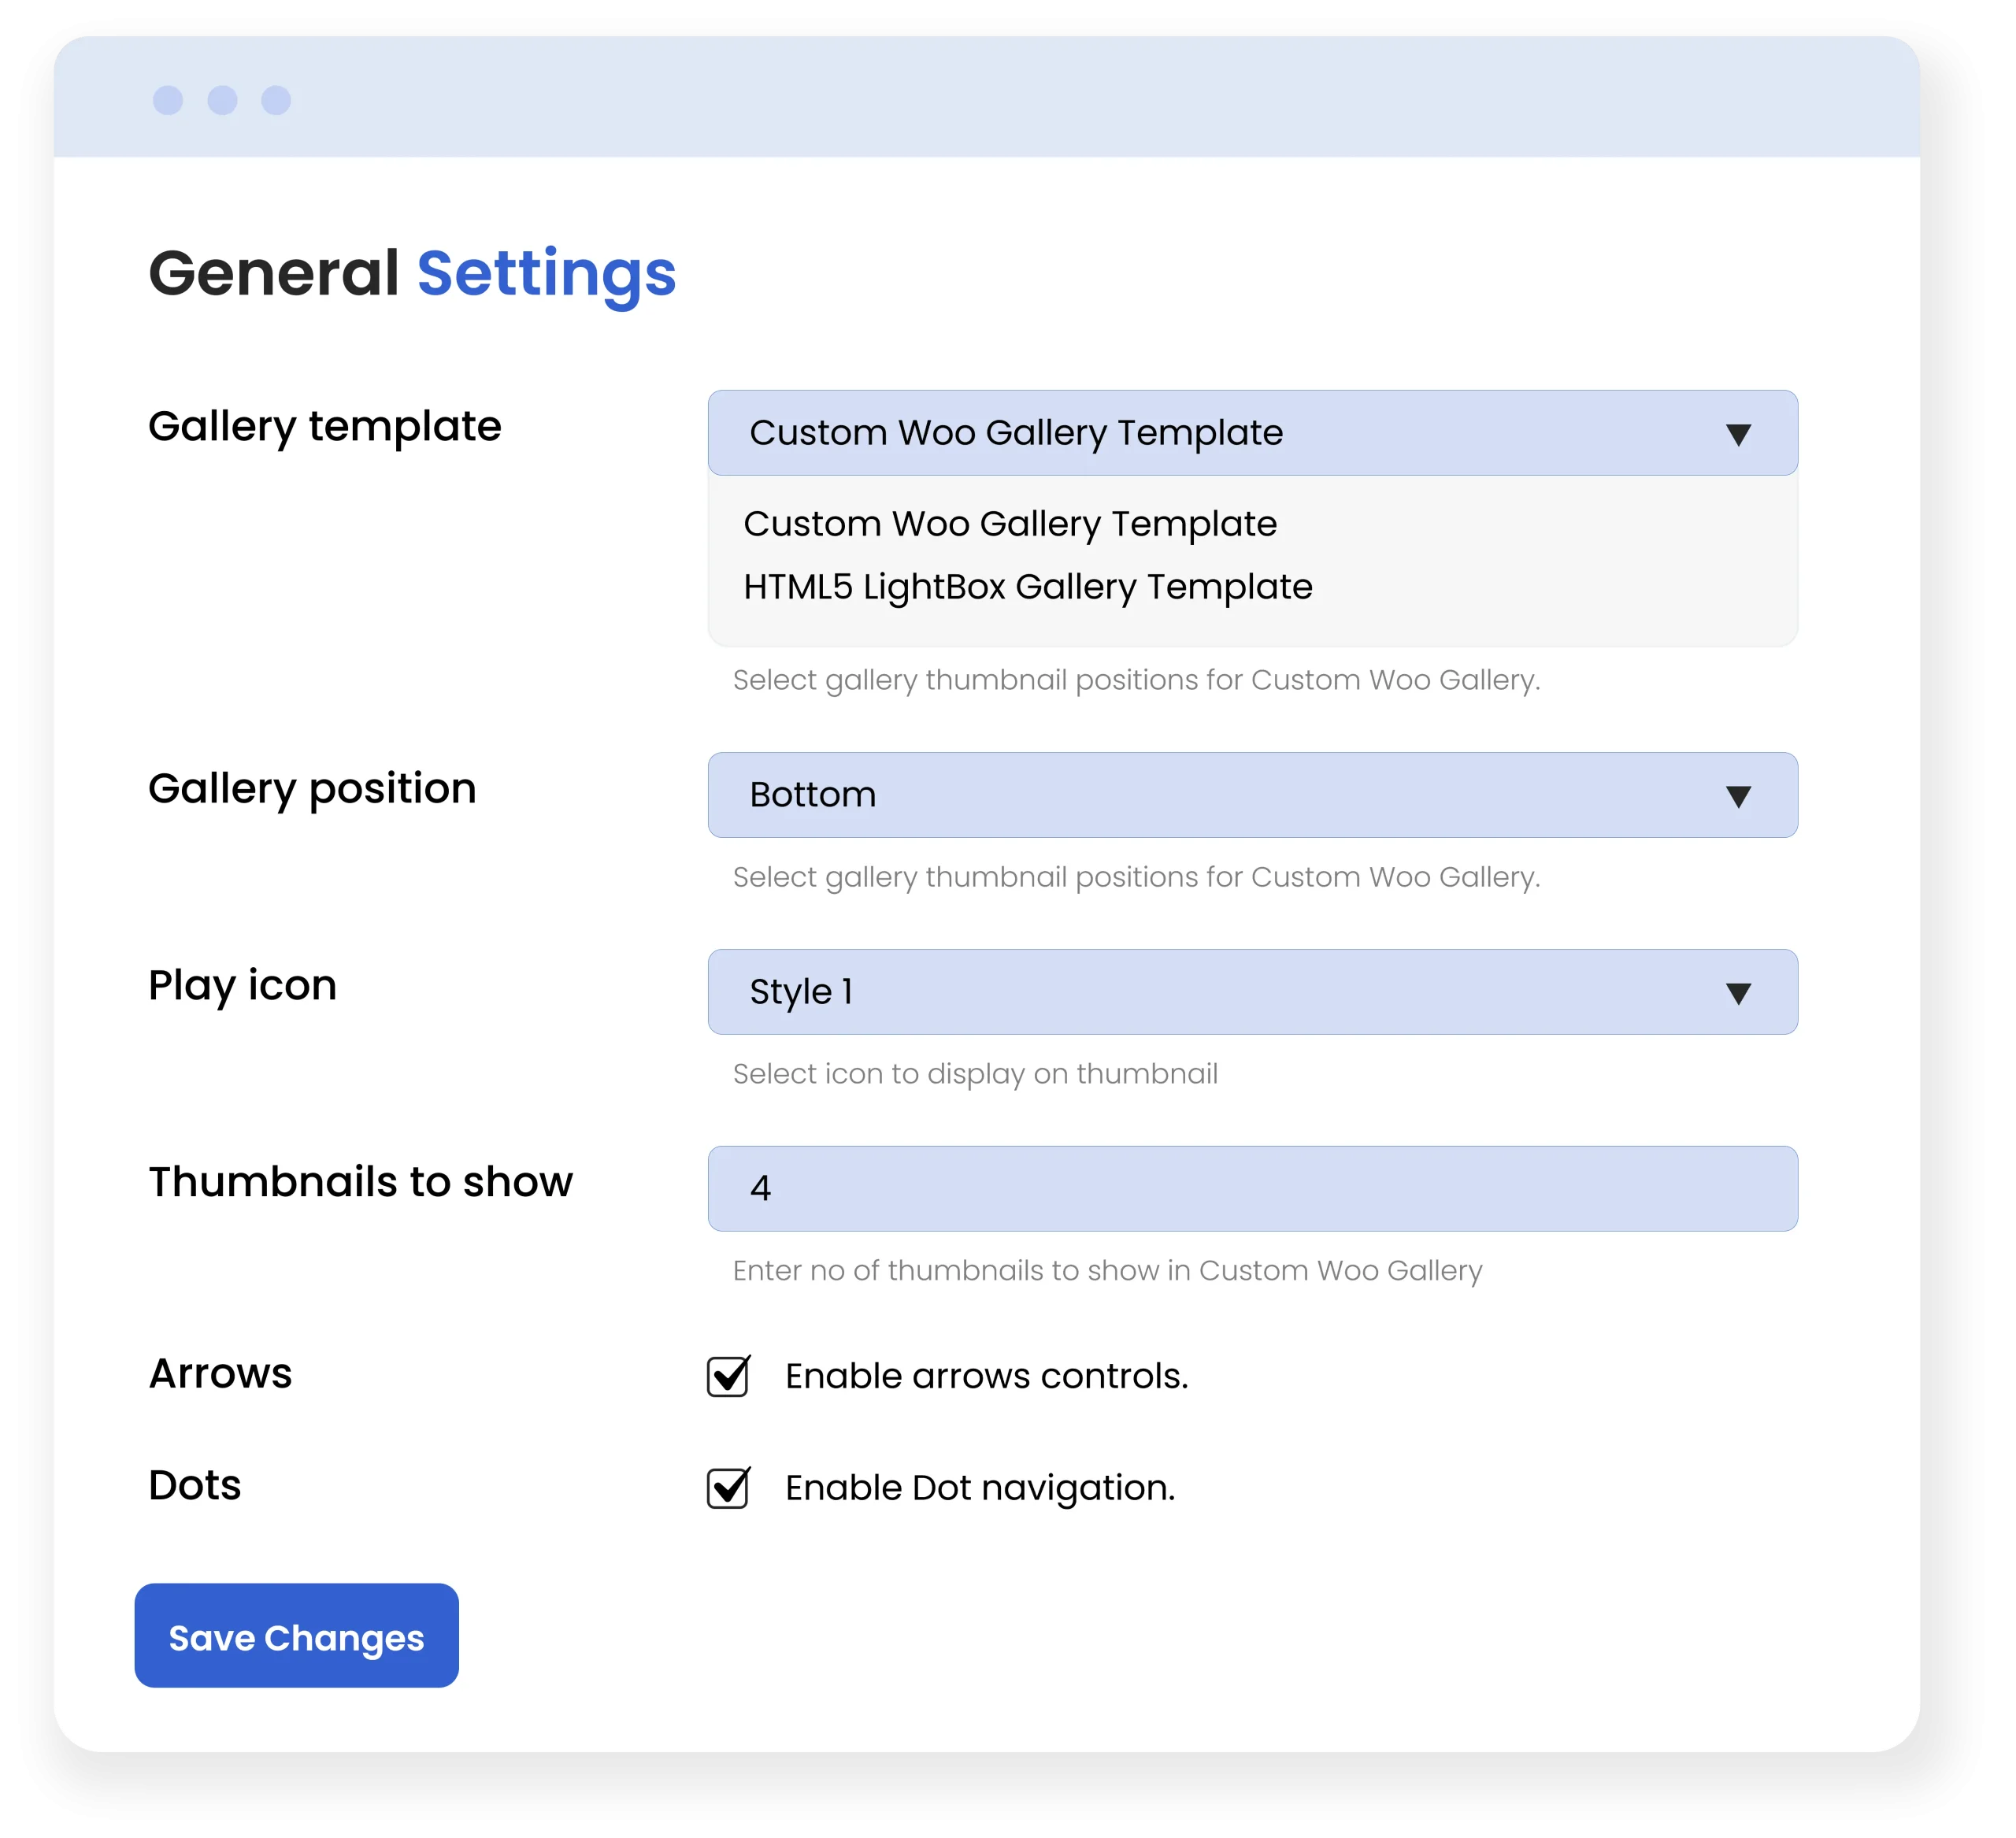Click the "Thumbnails to show" field label

360,1182
